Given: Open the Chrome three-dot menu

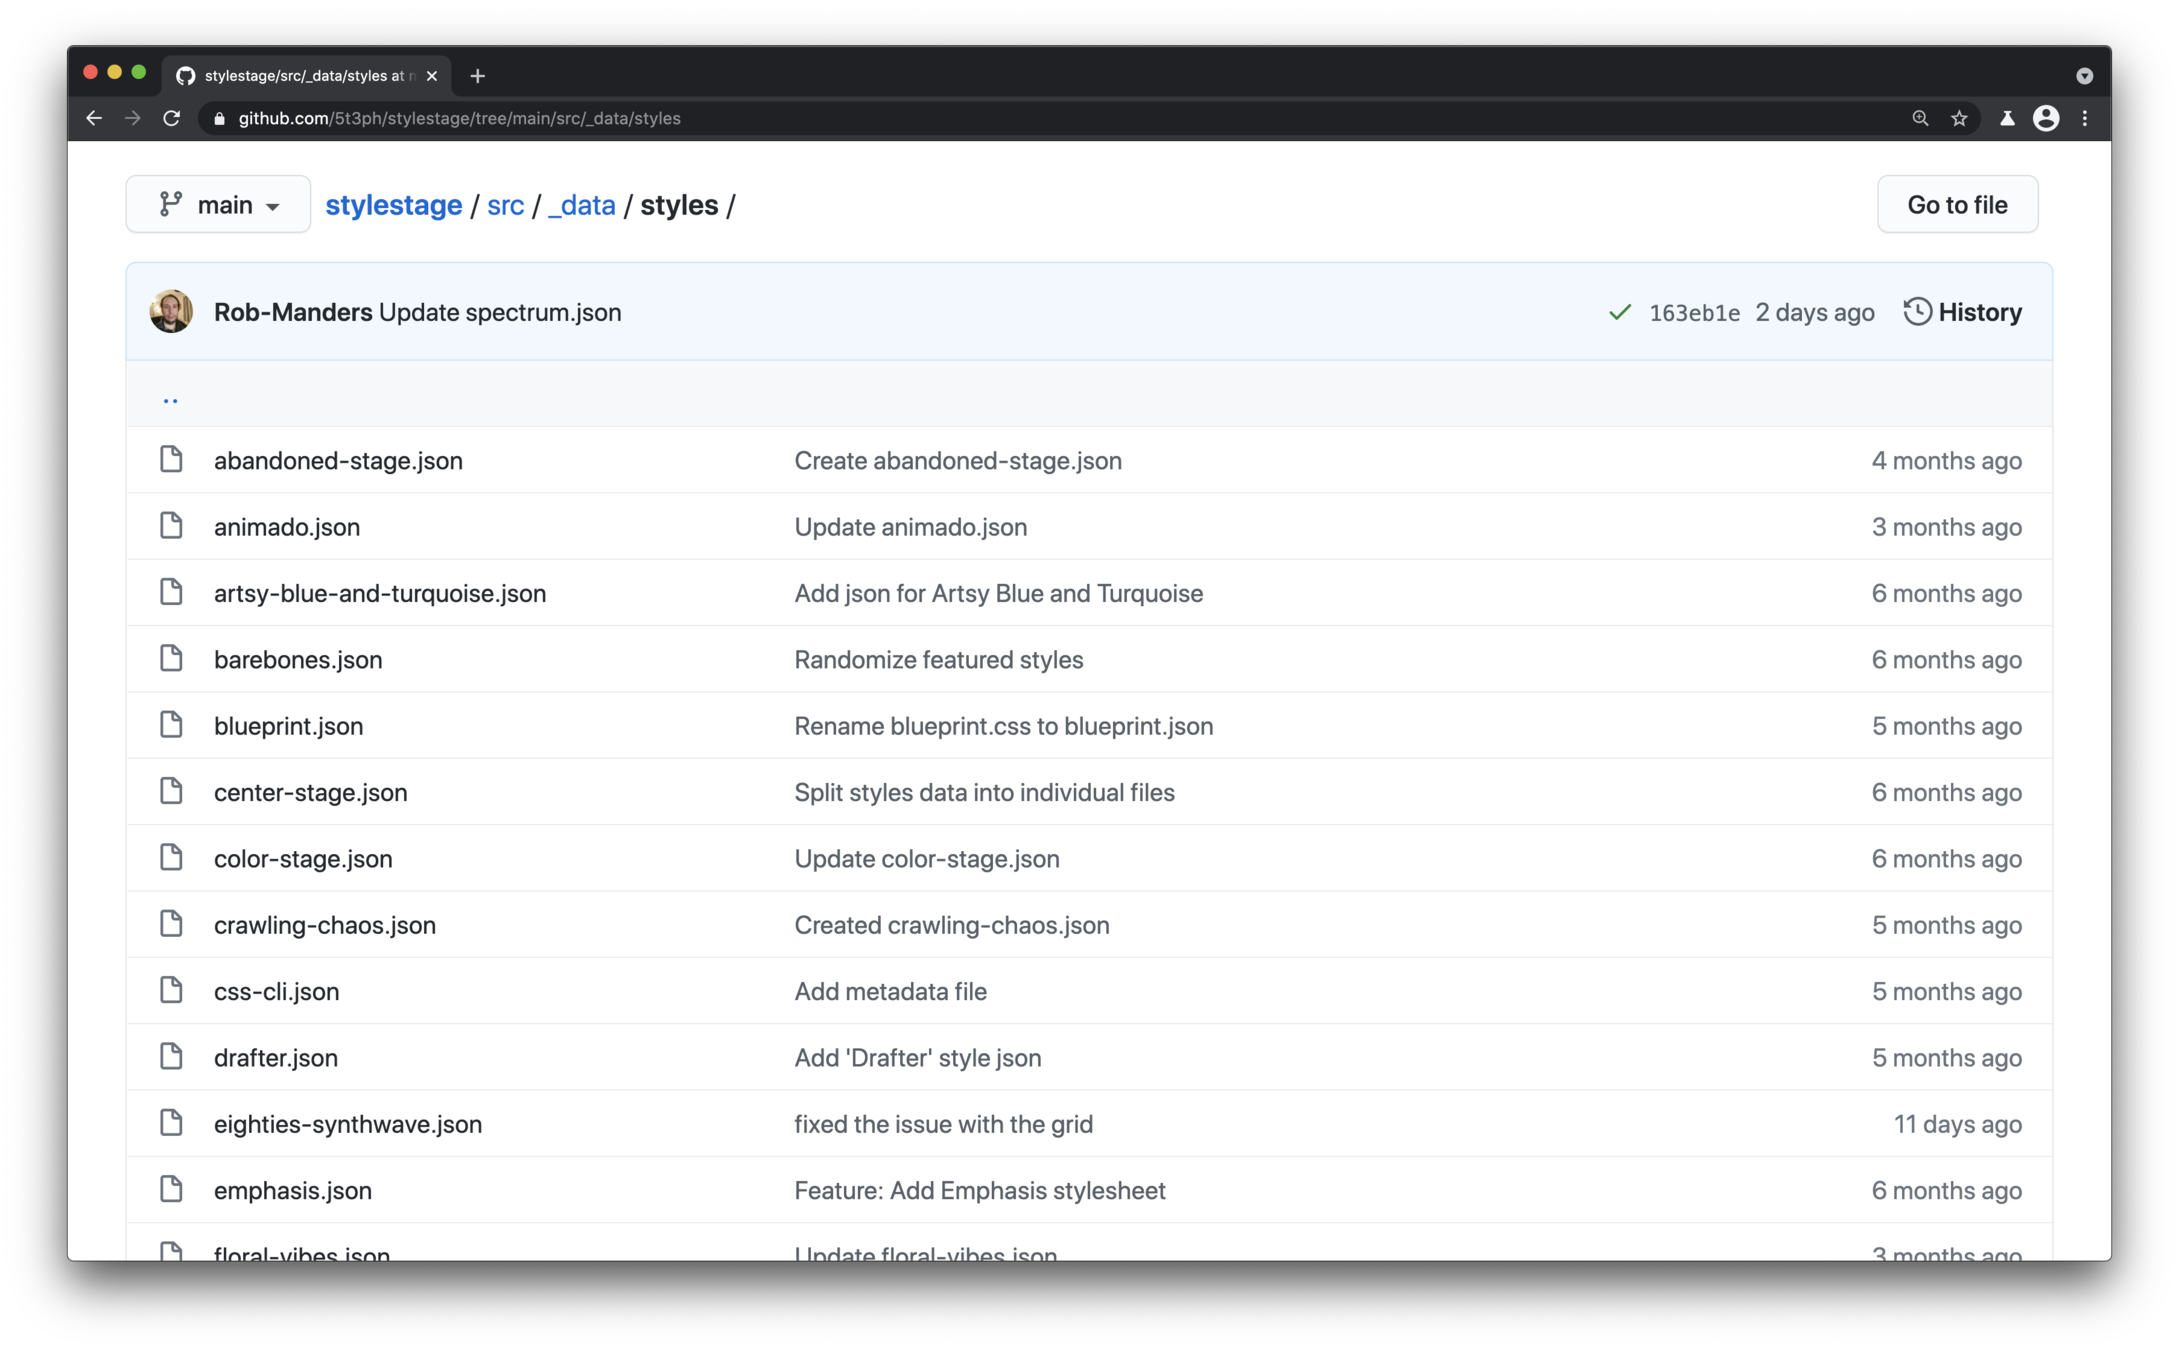Looking at the screenshot, I should pos(2085,118).
